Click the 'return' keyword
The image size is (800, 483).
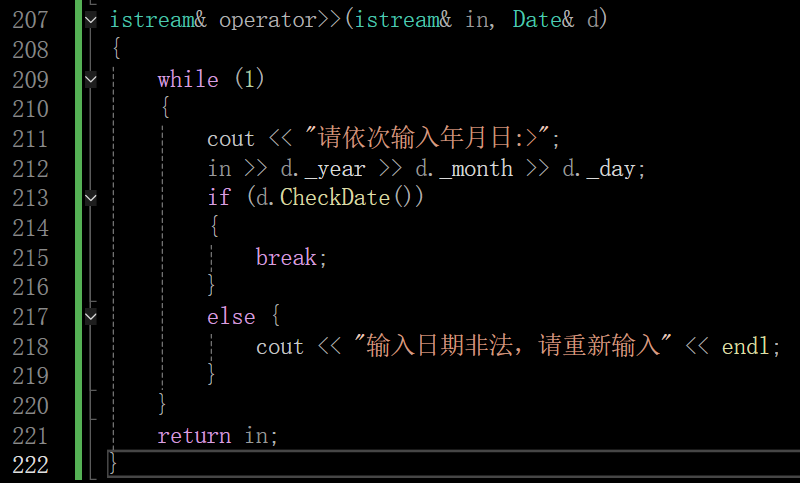click(x=194, y=436)
